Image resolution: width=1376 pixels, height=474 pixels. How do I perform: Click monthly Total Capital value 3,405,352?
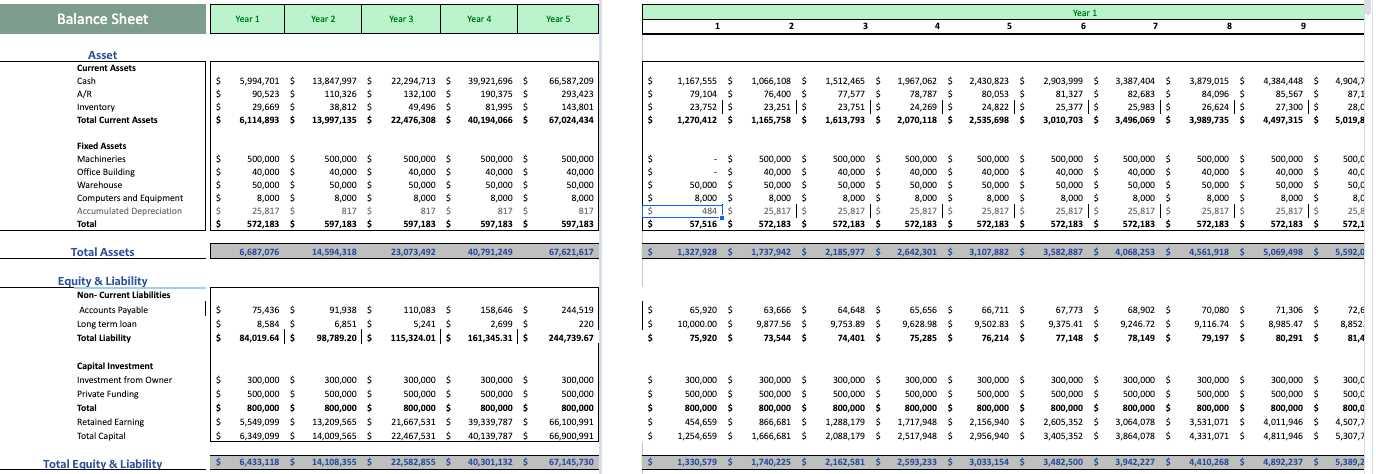(x=1070, y=436)
